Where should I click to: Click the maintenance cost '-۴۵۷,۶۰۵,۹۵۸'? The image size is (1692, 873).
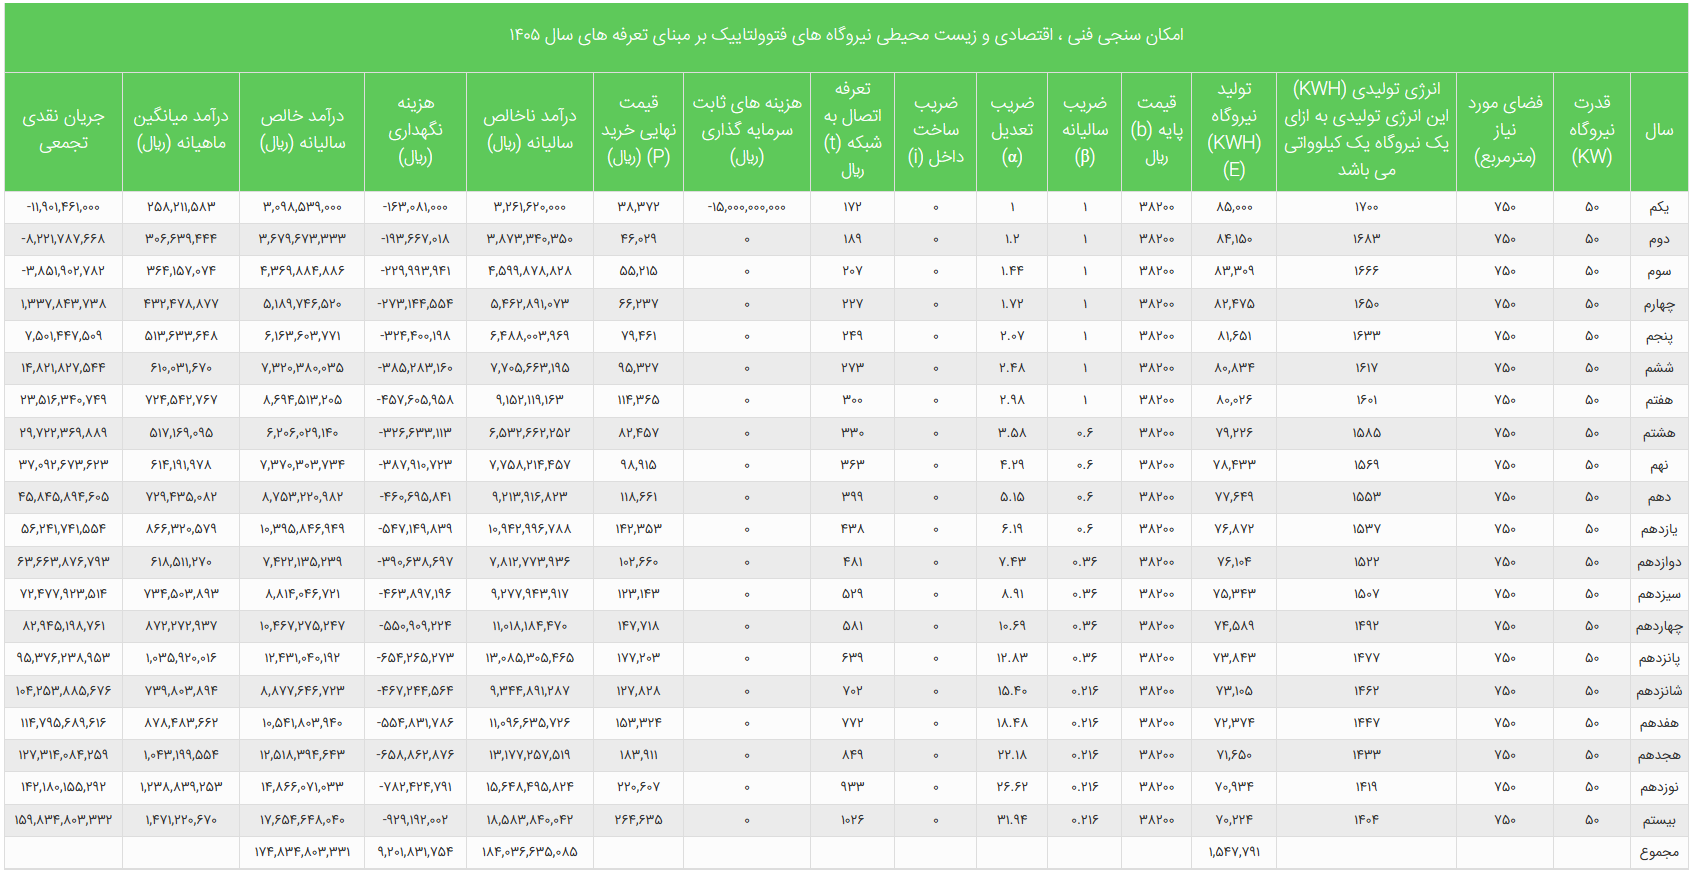click(x=415, y=400)
